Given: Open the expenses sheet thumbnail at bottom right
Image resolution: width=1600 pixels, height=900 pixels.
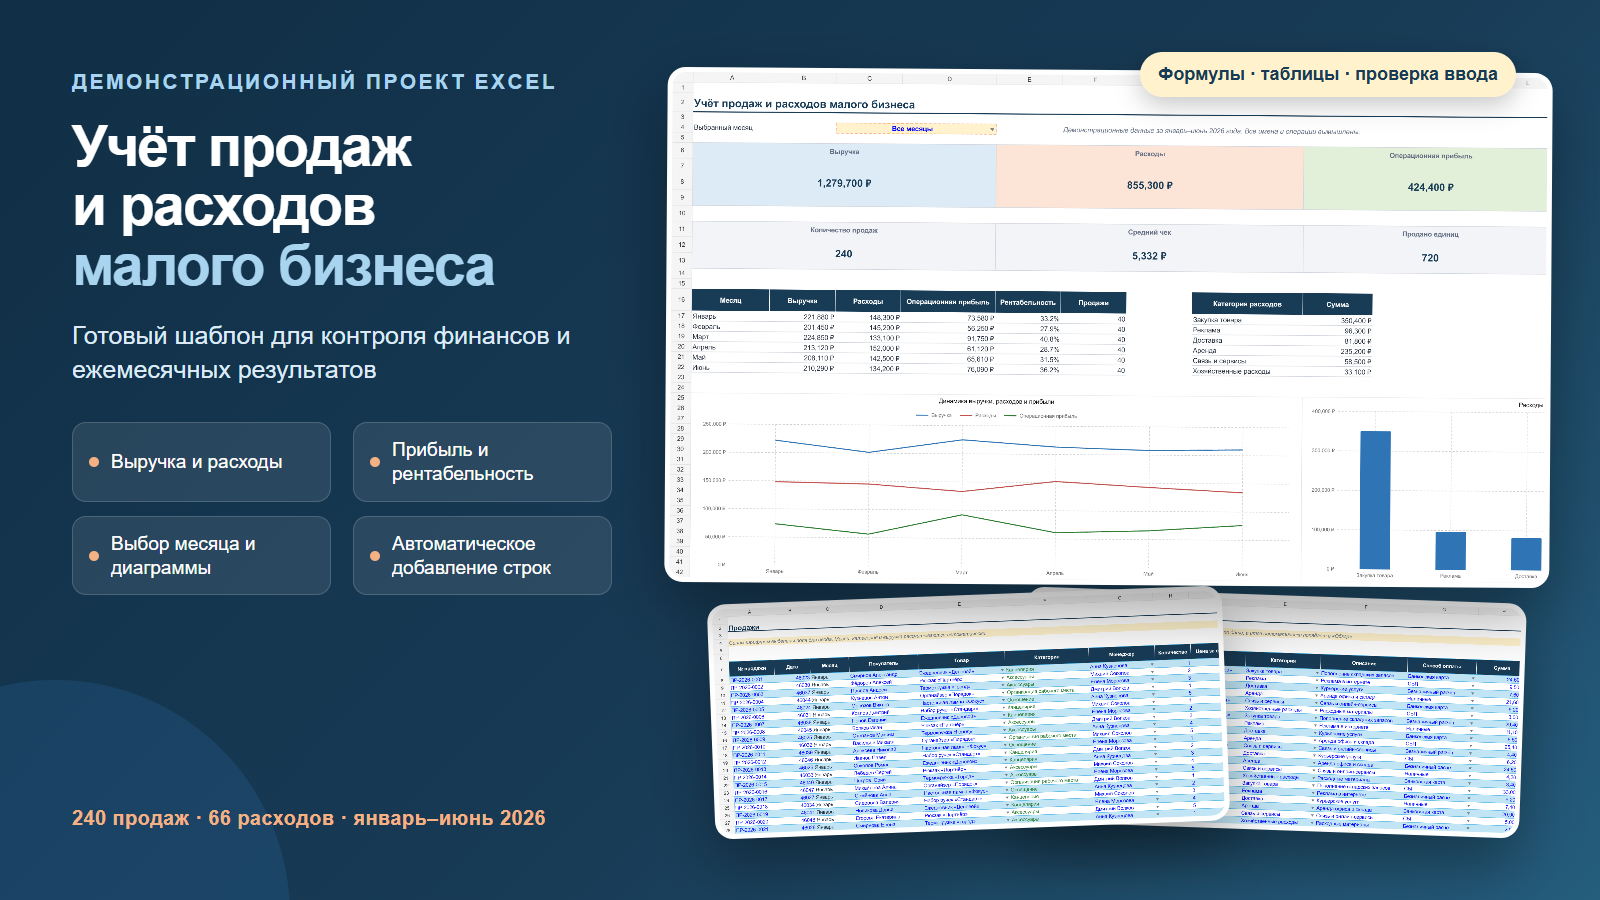Looking at the screenshot, I should (1373, 718).
